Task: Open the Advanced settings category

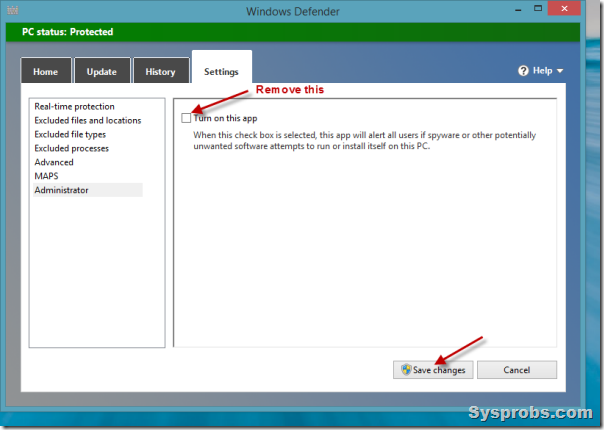Action: tap(54, 162)
